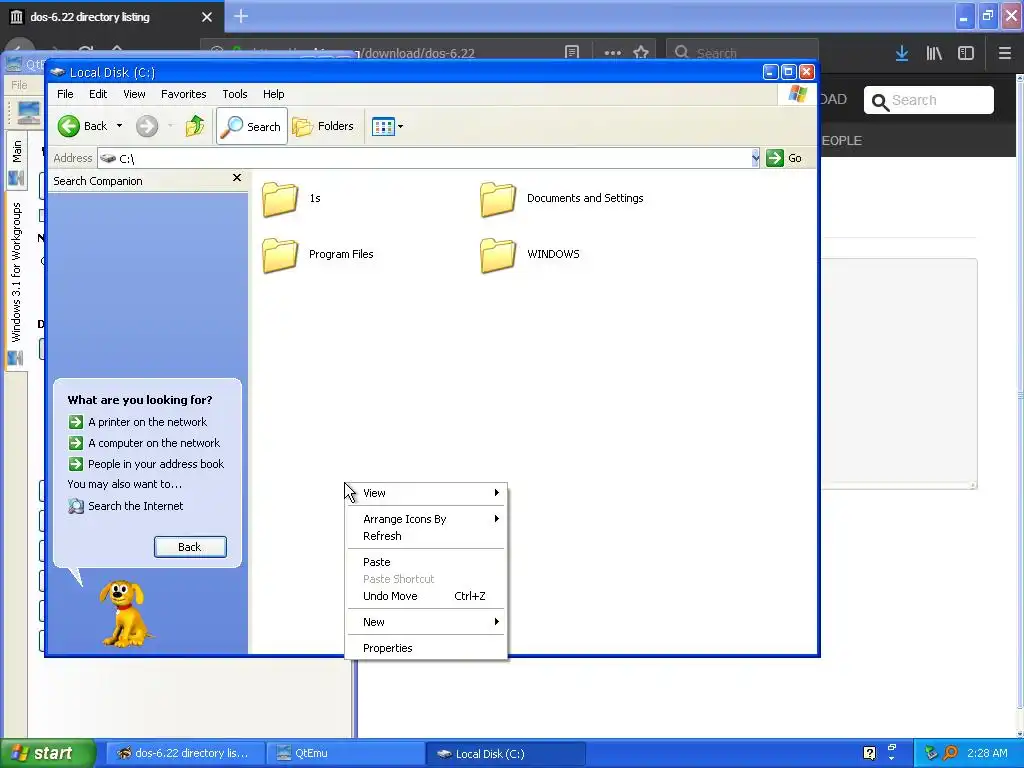Toggle the Folders pane toolbar button
This screenshot has height=768, width=1024.
pos(323,127)
